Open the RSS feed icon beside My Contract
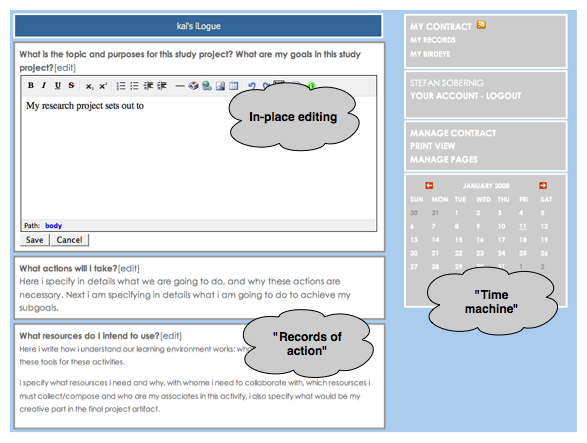The height and width of the screenshot is (443, 587). (x=481, y=25)
